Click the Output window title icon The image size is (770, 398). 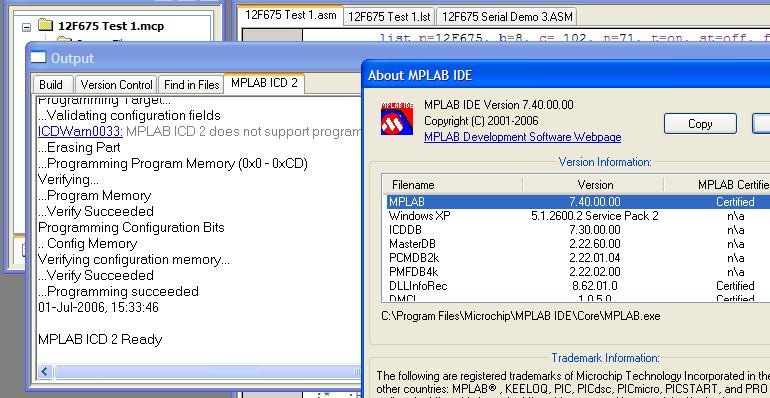pyautogui.click(x=38, y=57)
